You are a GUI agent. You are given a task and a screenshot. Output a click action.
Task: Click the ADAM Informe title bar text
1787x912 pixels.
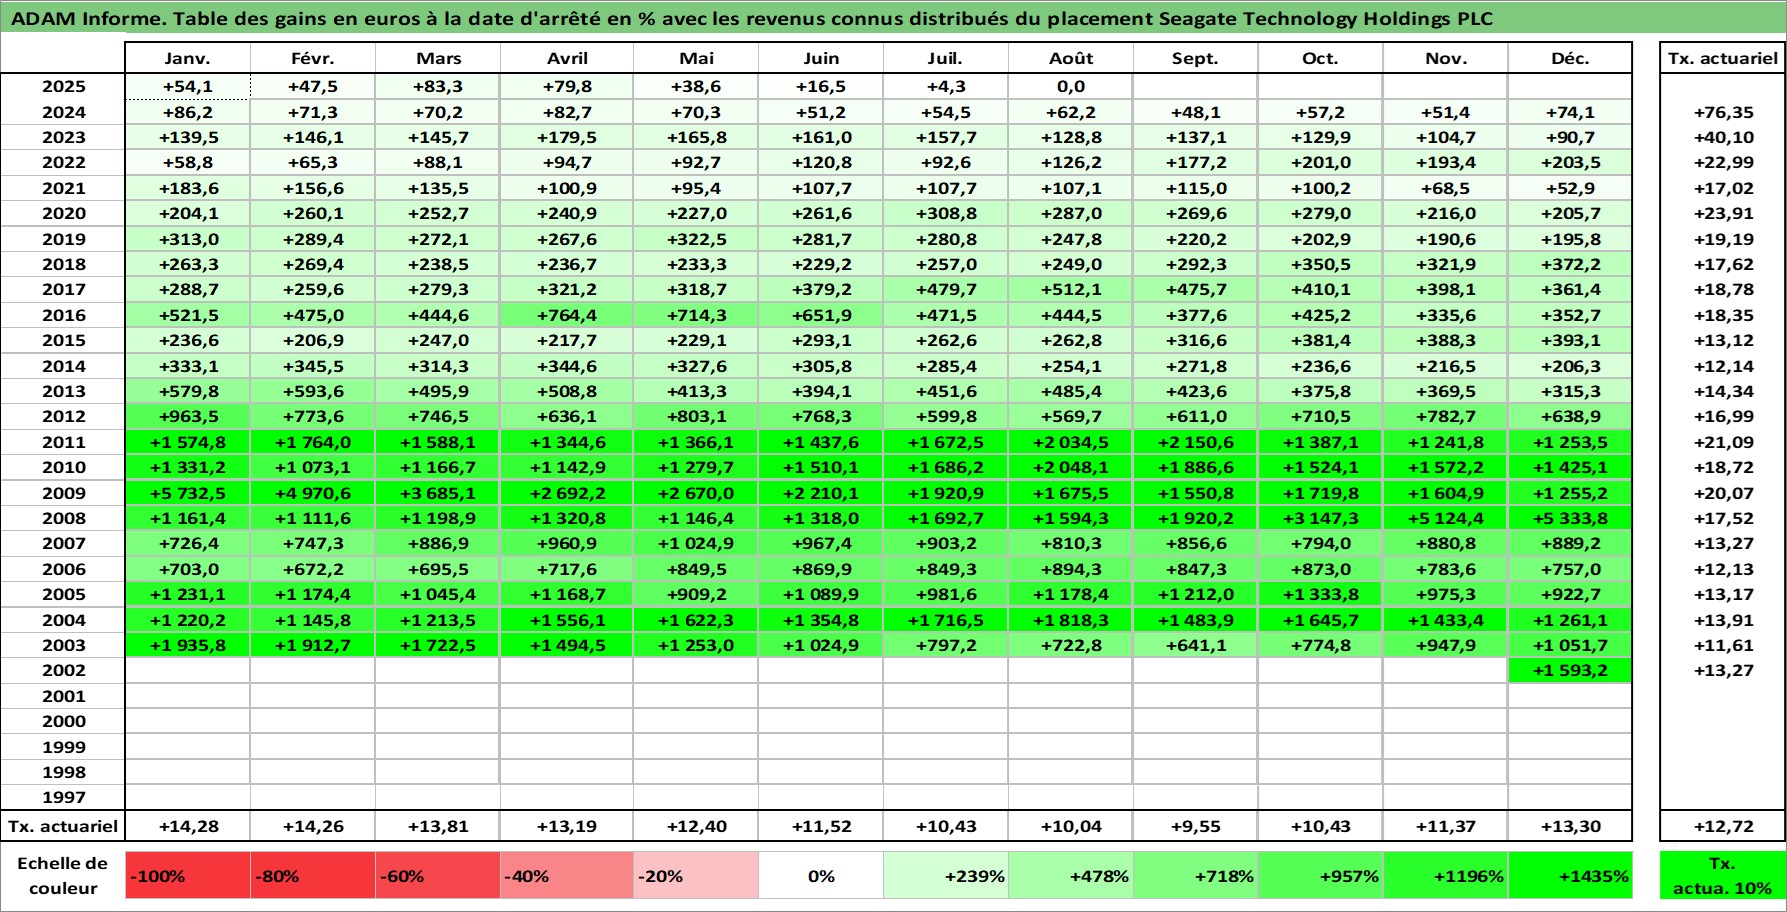[x=752, y=18]
